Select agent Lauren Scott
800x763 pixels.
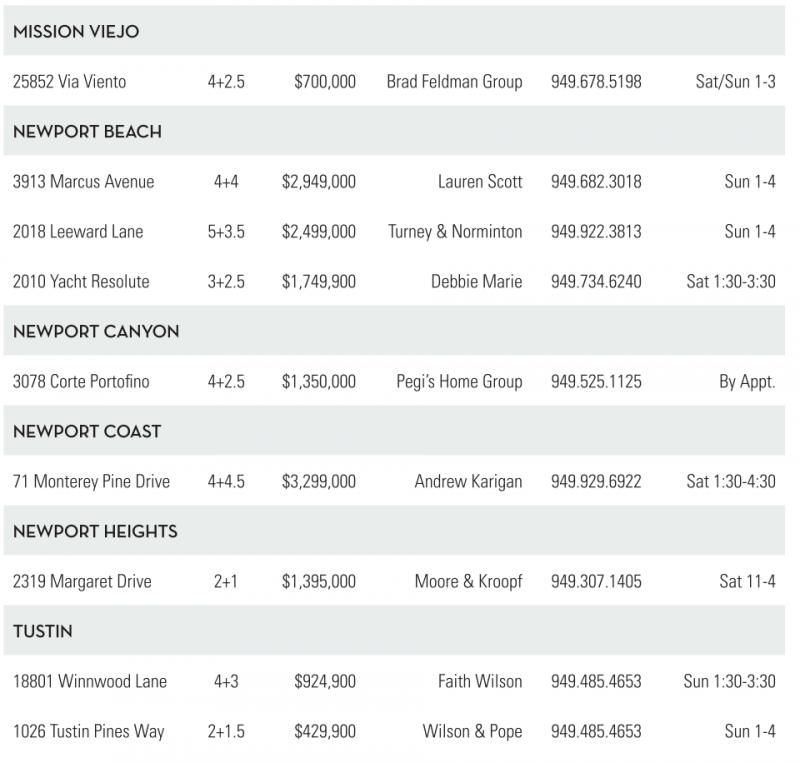click(x=480, y=182)
